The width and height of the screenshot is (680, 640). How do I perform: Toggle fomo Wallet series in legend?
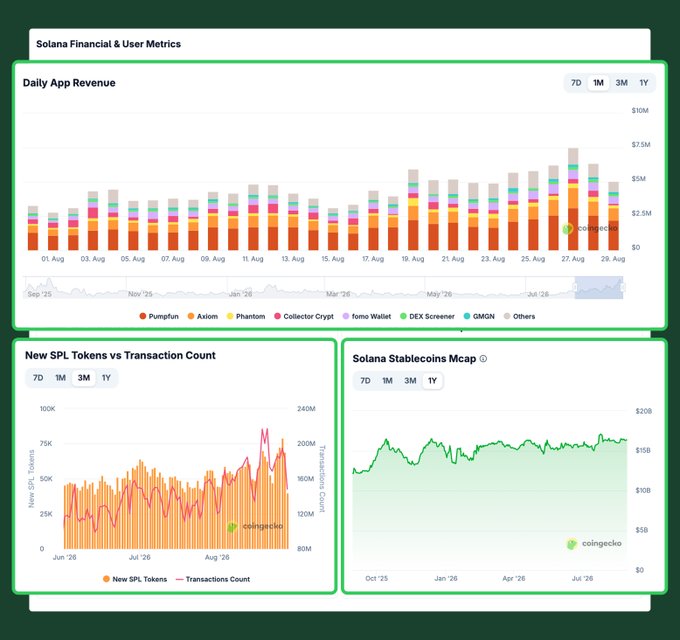(367, 316)
